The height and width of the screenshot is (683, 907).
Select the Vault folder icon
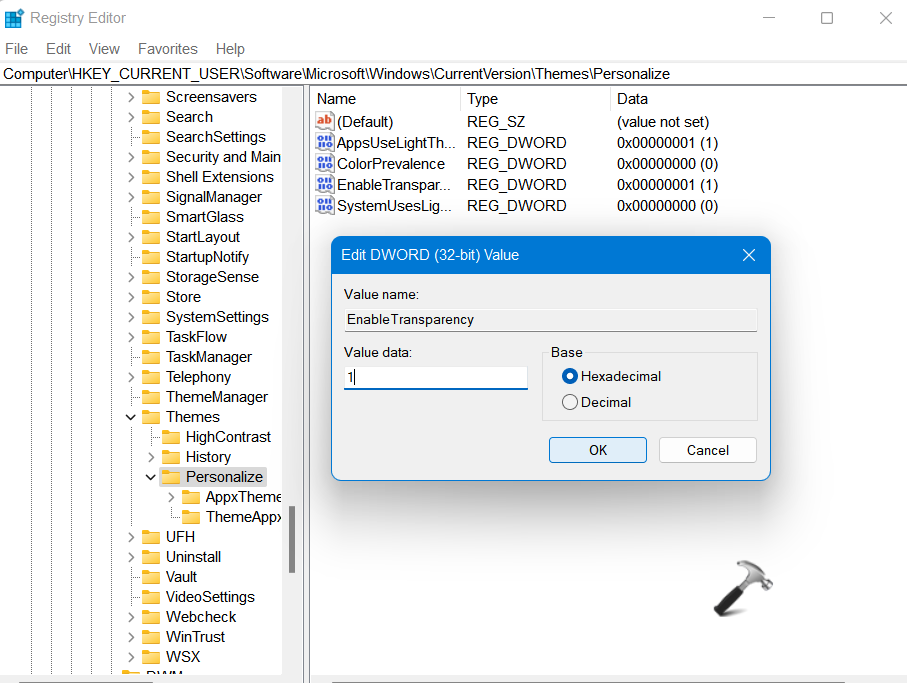point(151,577)
